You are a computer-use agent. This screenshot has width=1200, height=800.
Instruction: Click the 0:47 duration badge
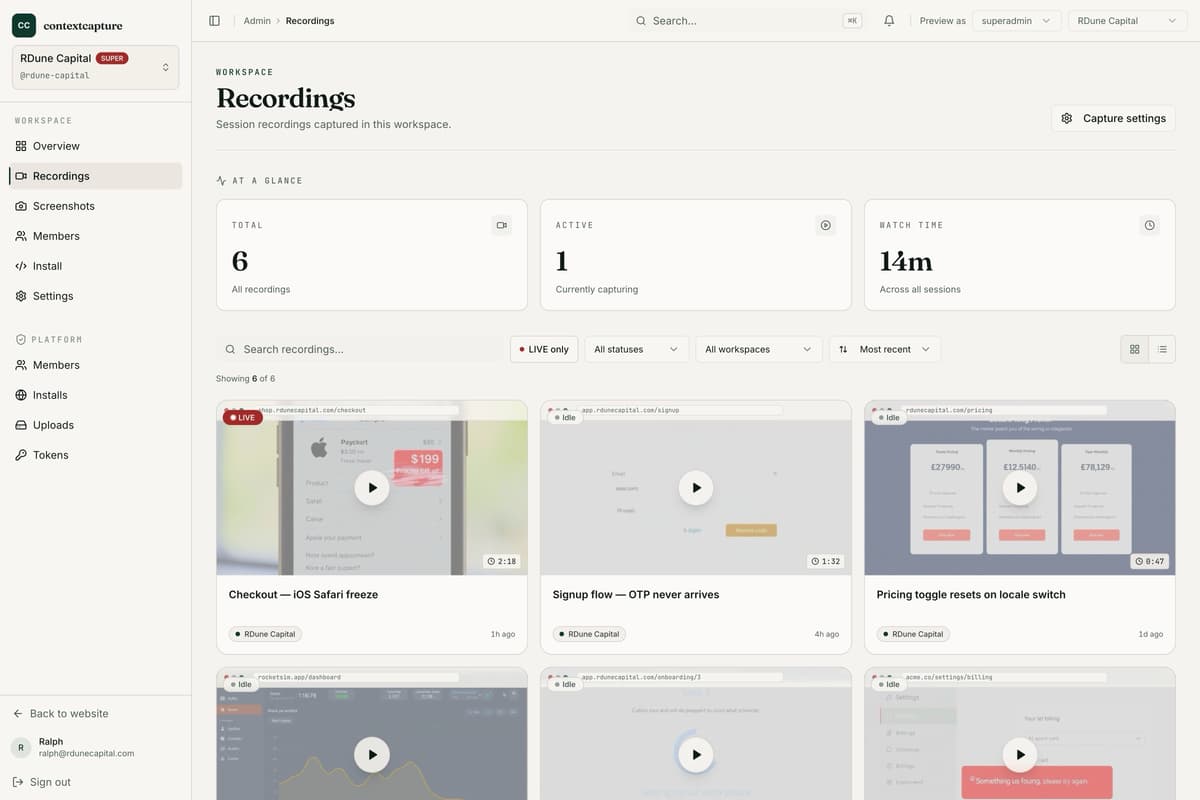(x=1150, y=561)
